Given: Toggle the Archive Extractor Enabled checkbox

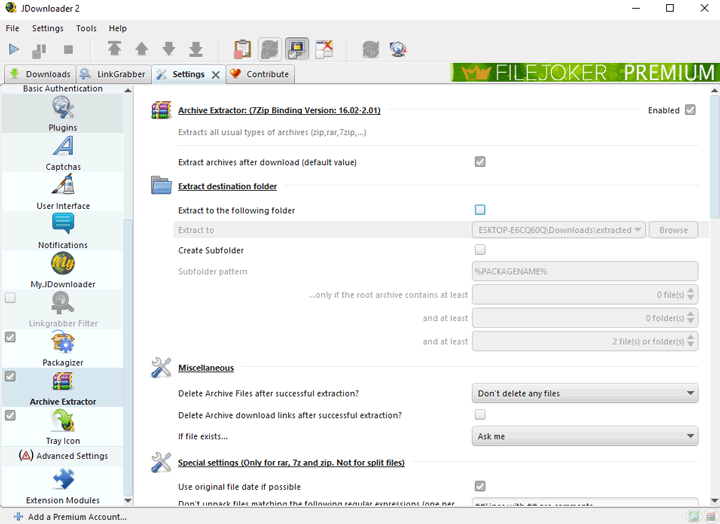Looking at the screenshot, I should pyautogui.click(x=690, y=110).
